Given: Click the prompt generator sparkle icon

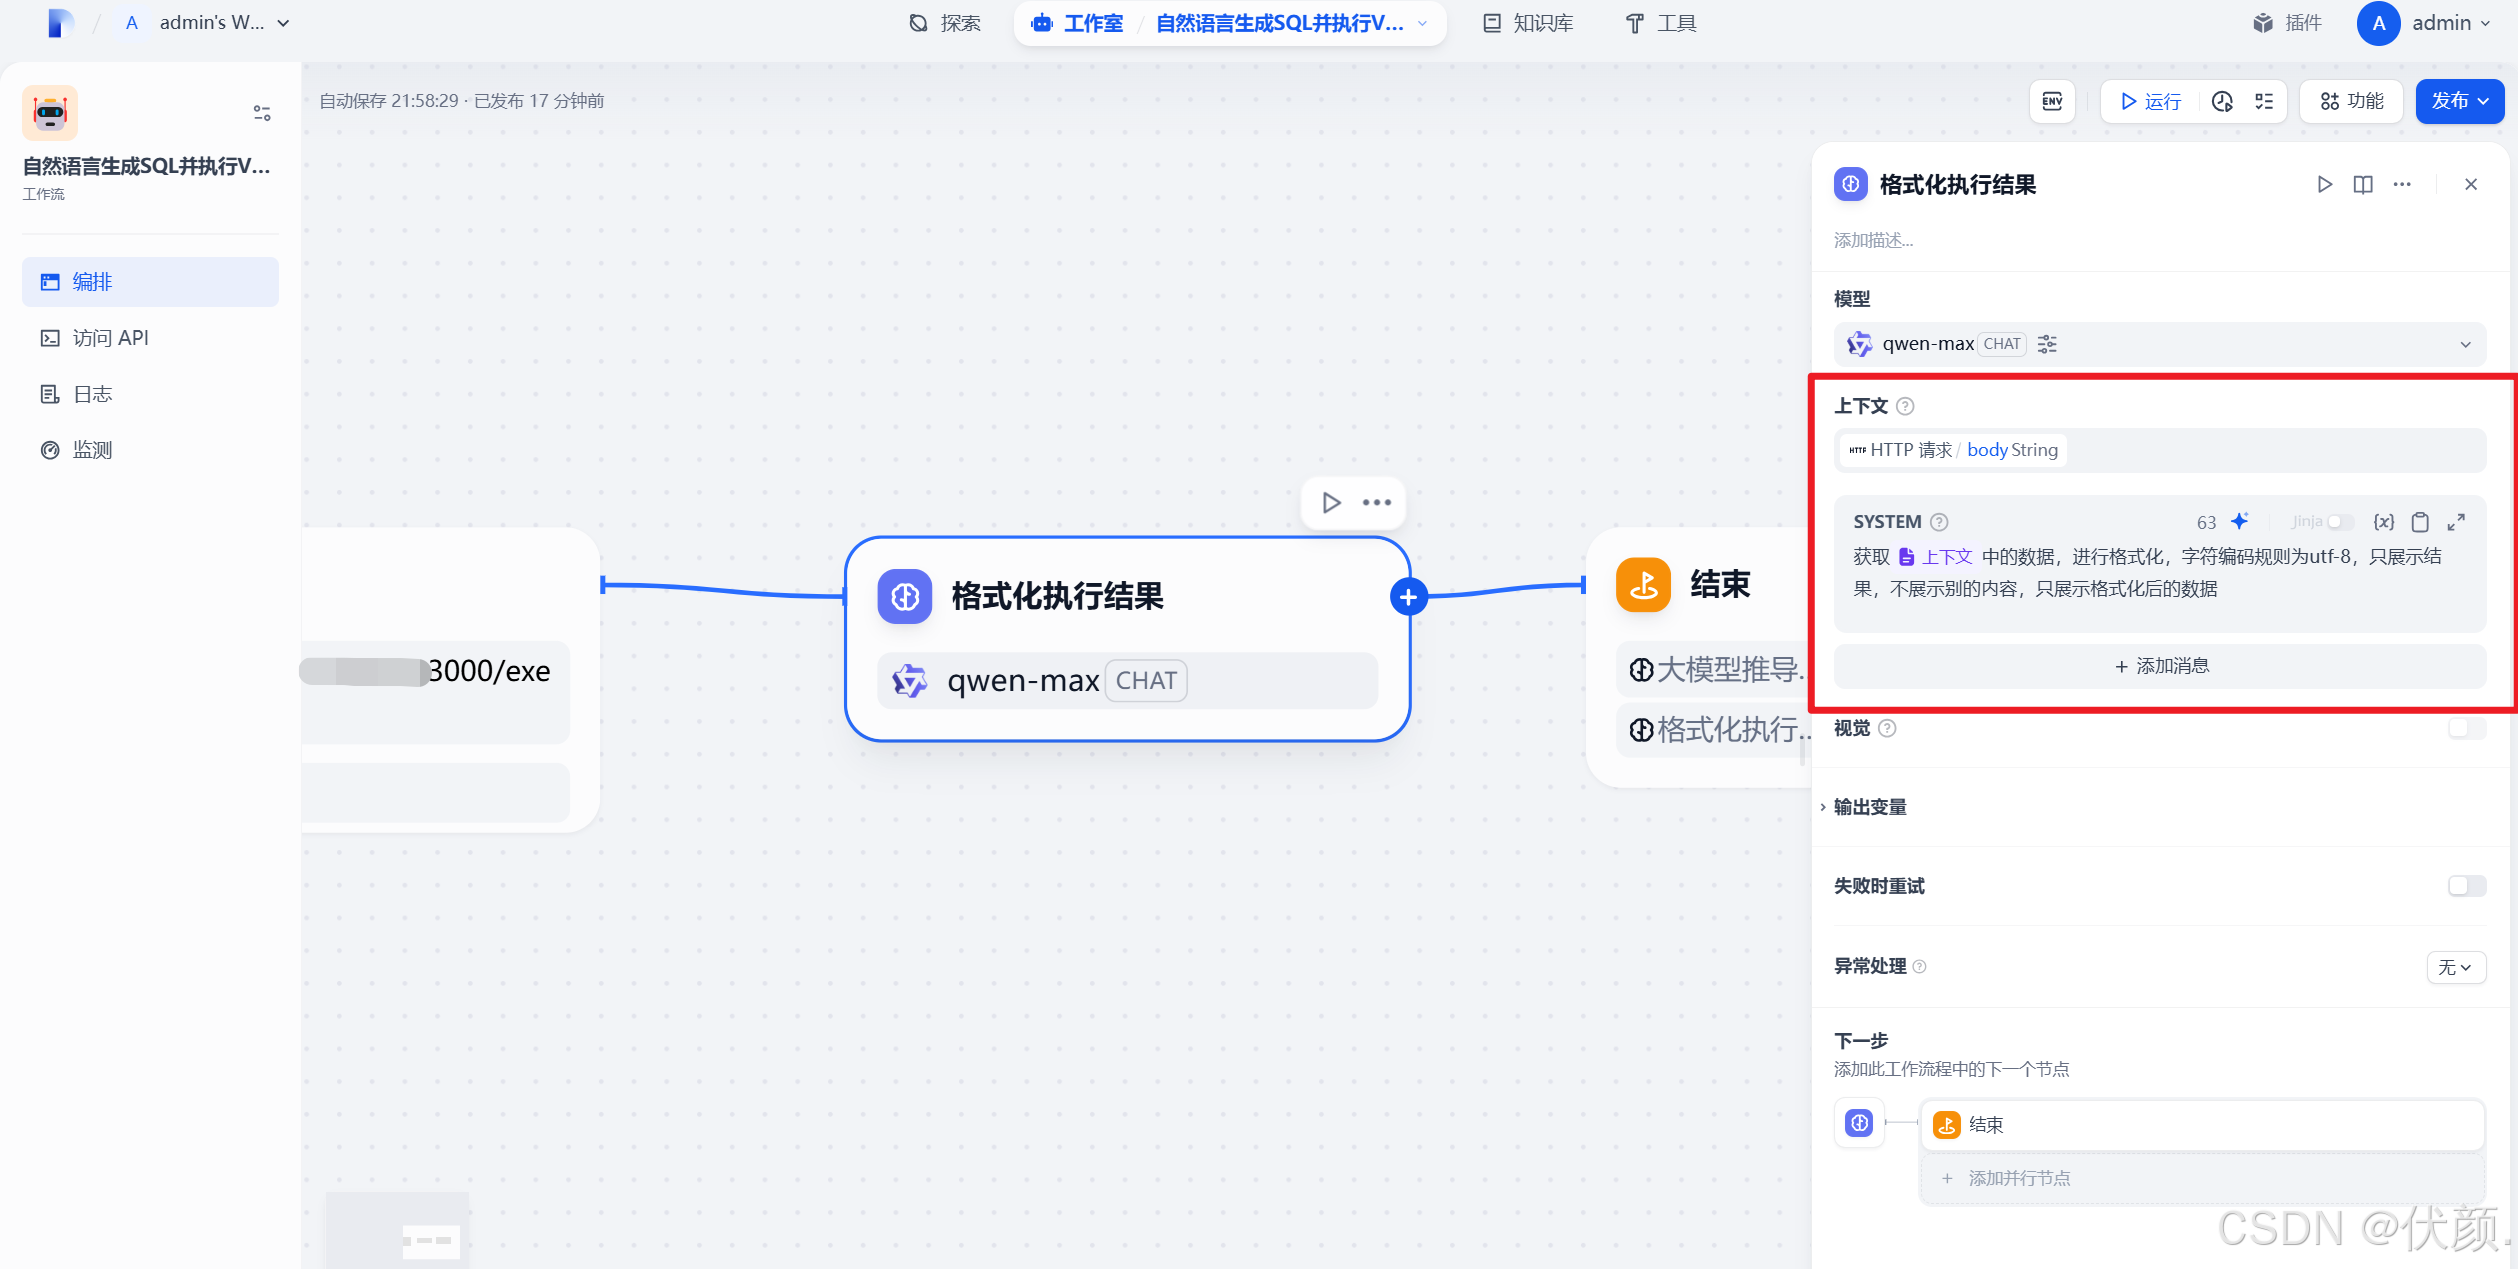Looking at the screenshot, I should pyautogui.click(x=2240, y=521).
